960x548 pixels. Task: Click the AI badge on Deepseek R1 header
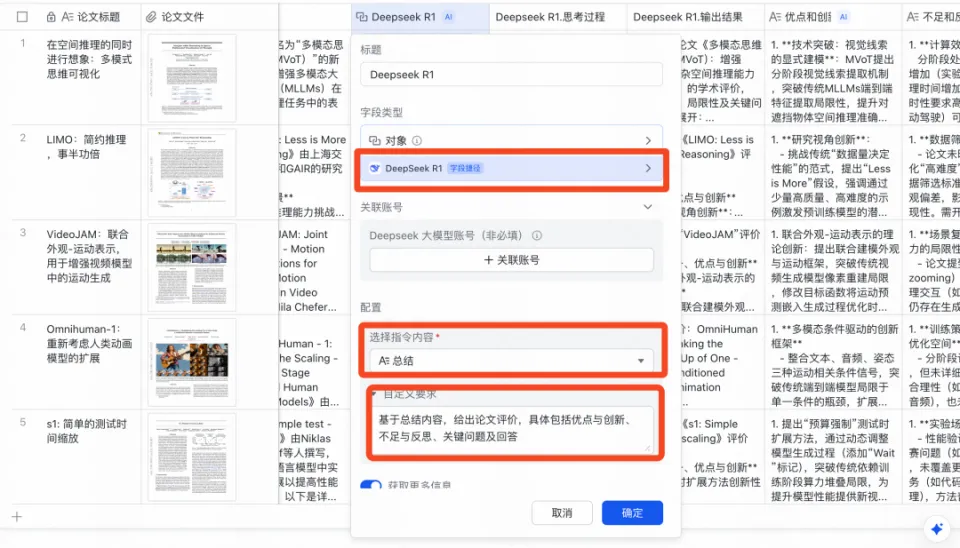pos(449,17)
